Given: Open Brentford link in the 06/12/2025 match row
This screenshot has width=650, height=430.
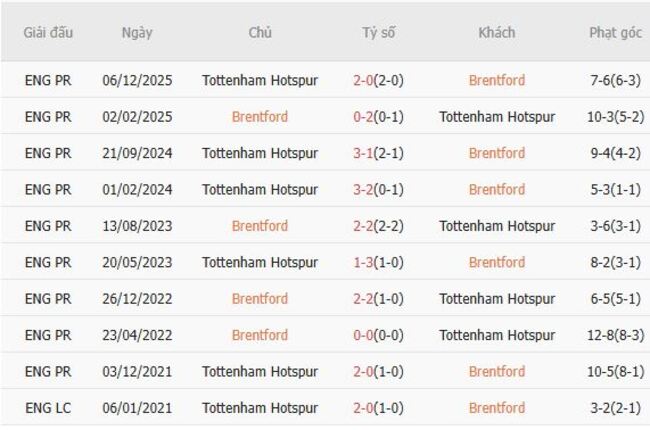Looking at the screenshot, I should pyautogui.click(x=496, y=80).
